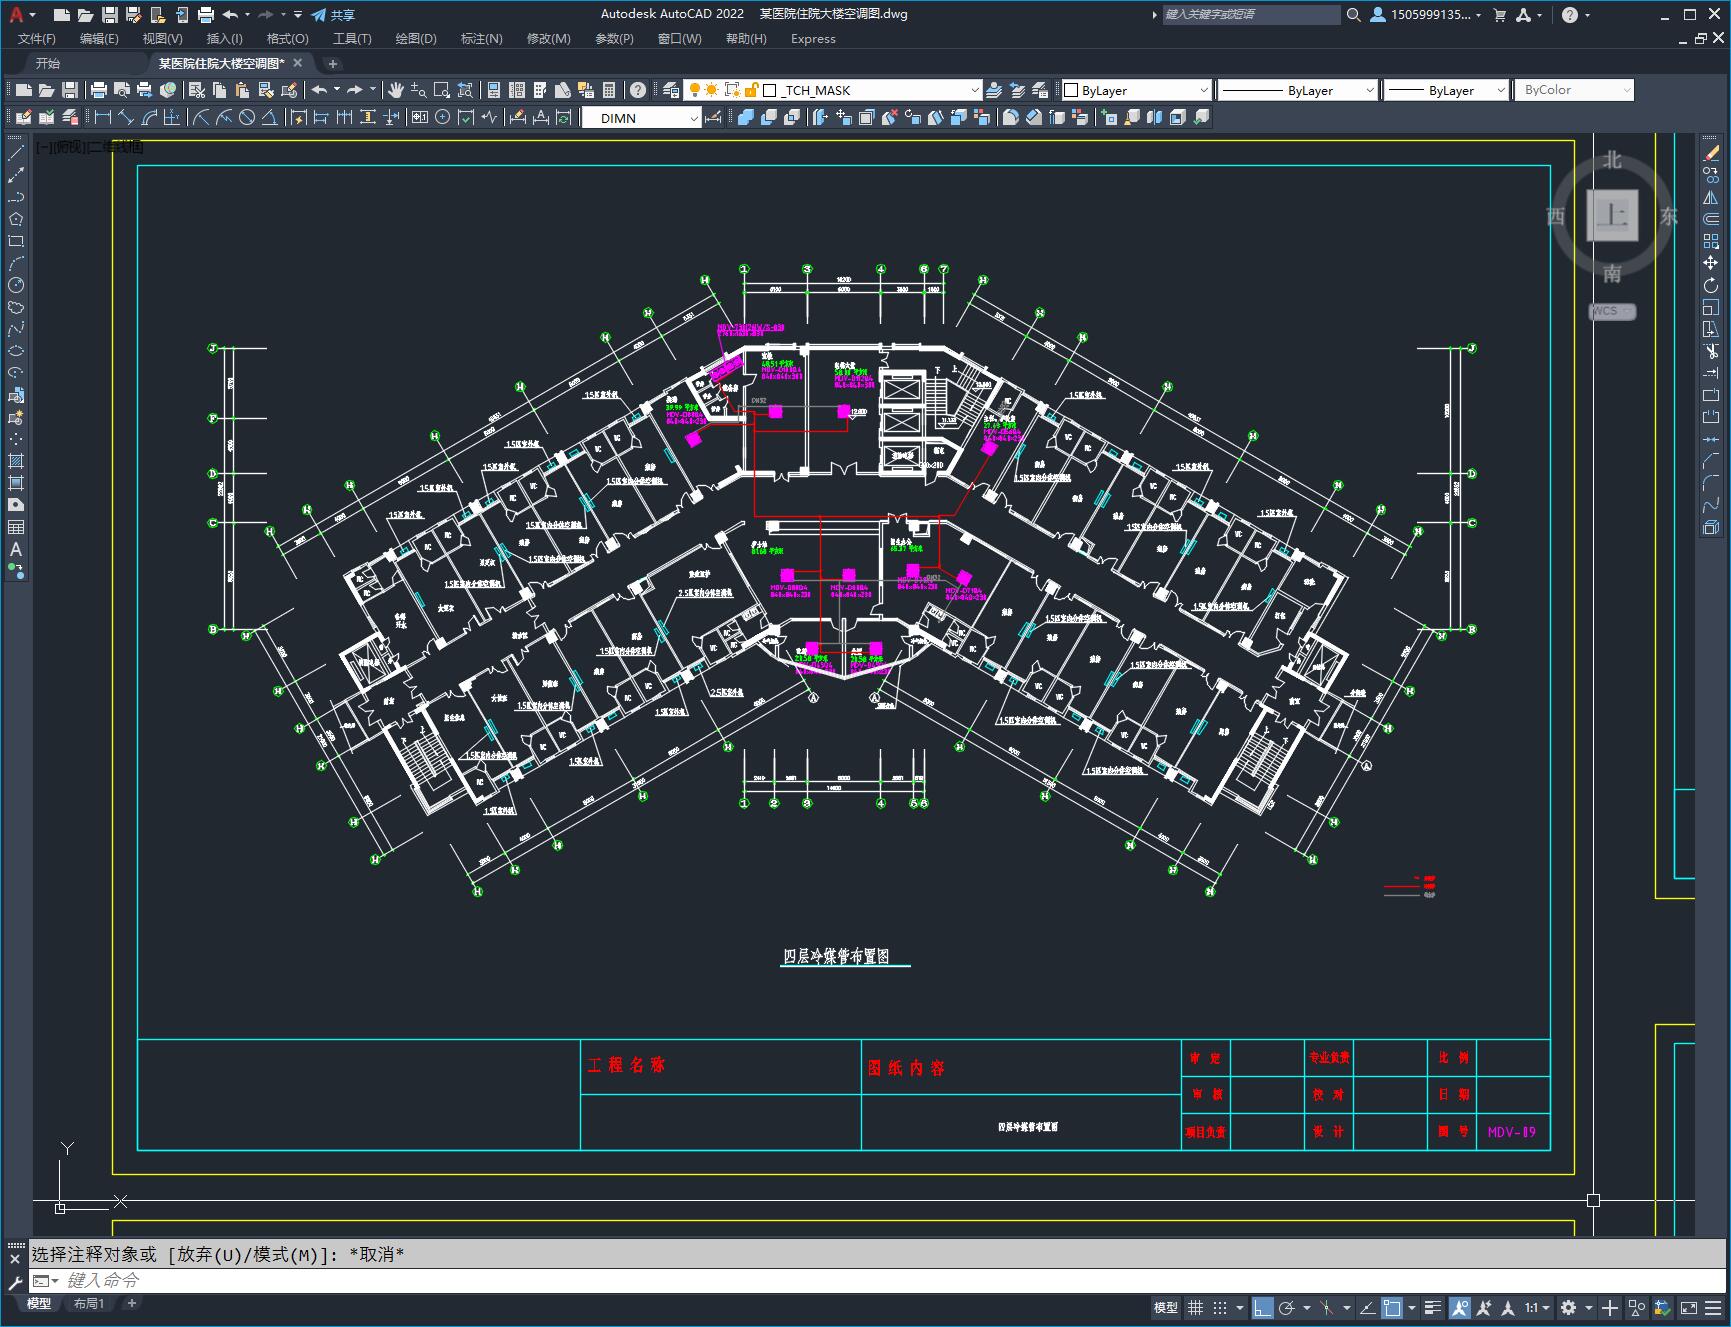Image resolution: width=1731 pixels, height=1327 pixels.
Task: Expand the Quick Access toolbar customize arrow
Action: point(298,14)
